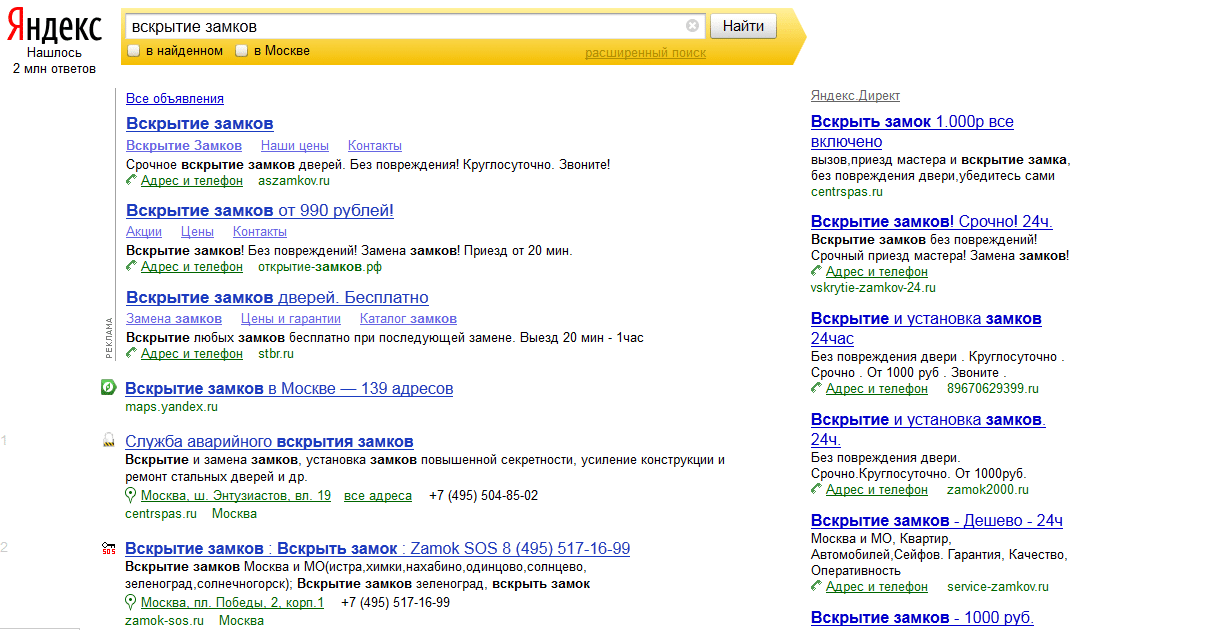Clear the search query with the X icon
1214x630 pixels.
(x=692, y=26)
